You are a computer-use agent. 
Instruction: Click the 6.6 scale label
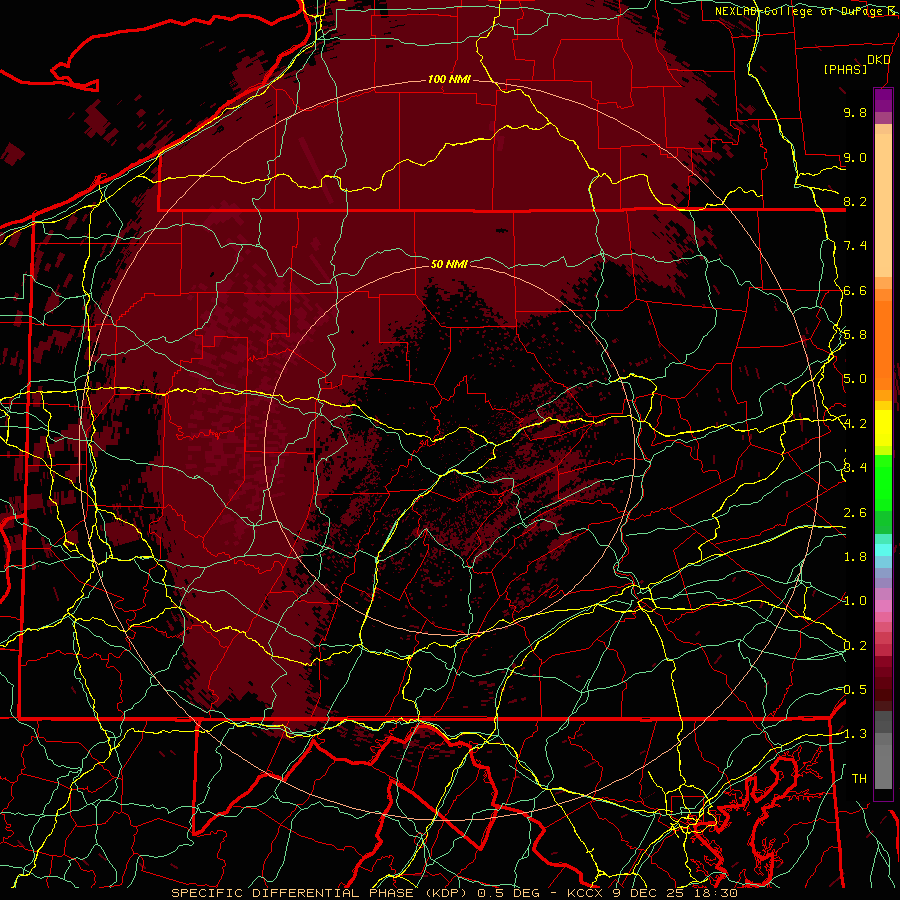coord(855,290)
